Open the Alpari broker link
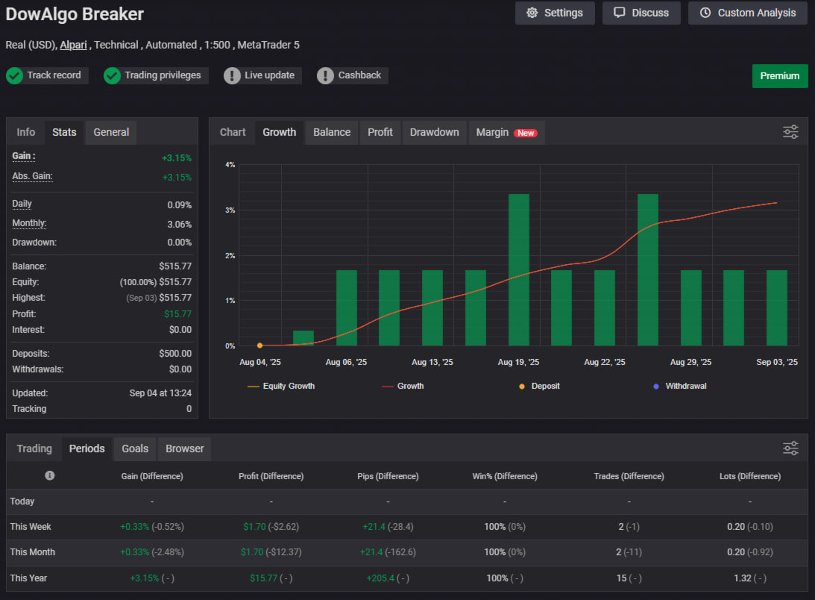The width and height of the screenshot is (815, 600). click(x=73, y=45)
